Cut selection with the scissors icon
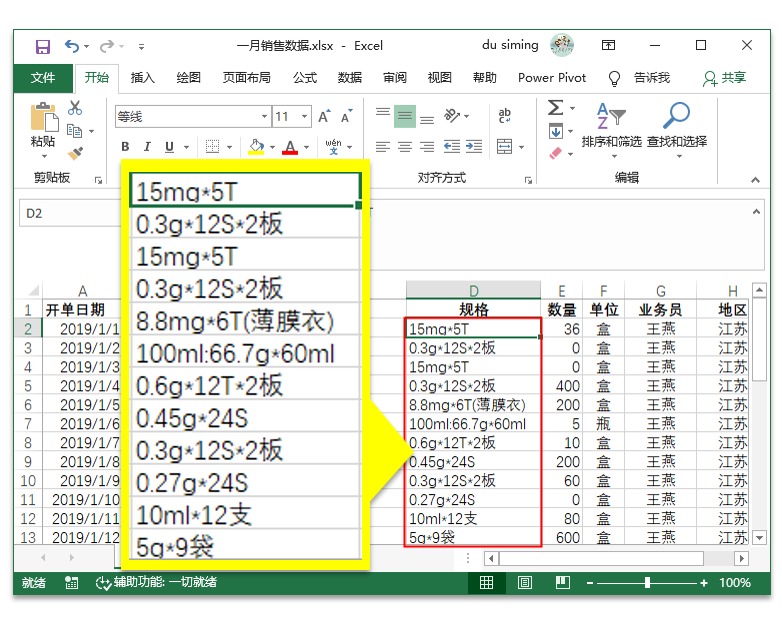The image size is (782, 627). pyautogui.click(x=75, y=108)
